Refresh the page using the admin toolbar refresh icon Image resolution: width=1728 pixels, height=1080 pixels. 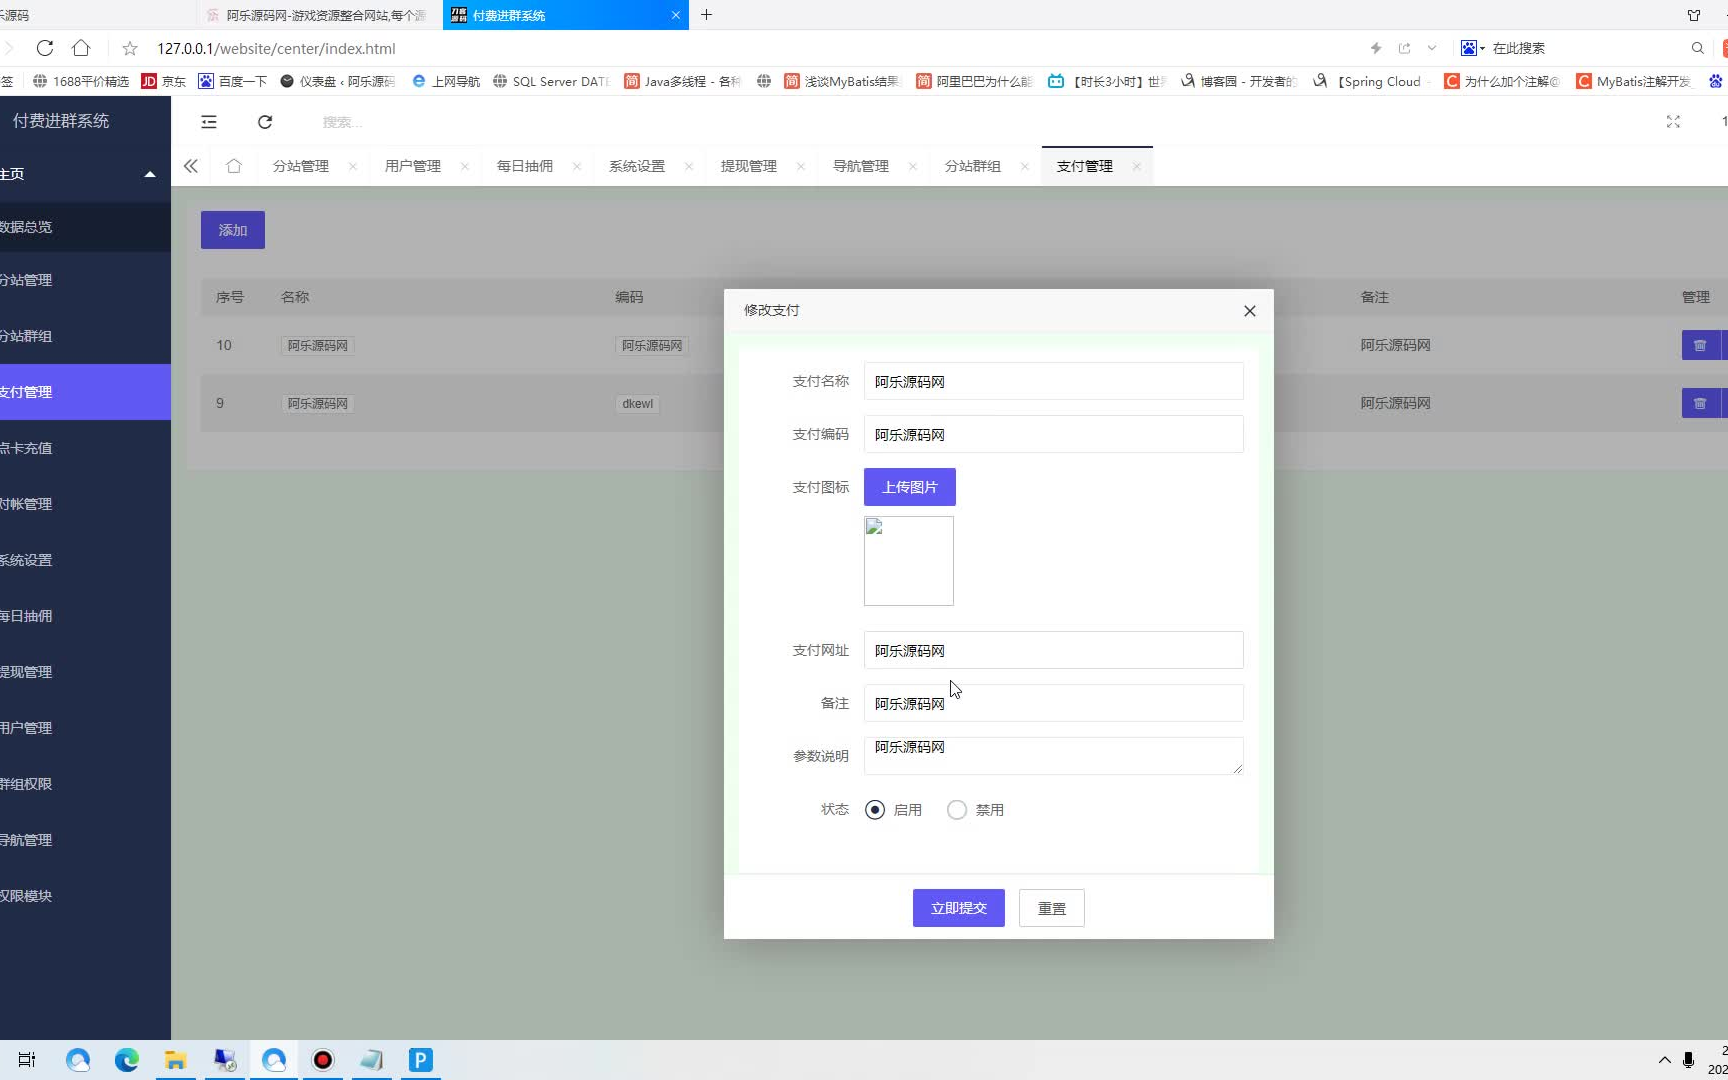click(265, 122)
